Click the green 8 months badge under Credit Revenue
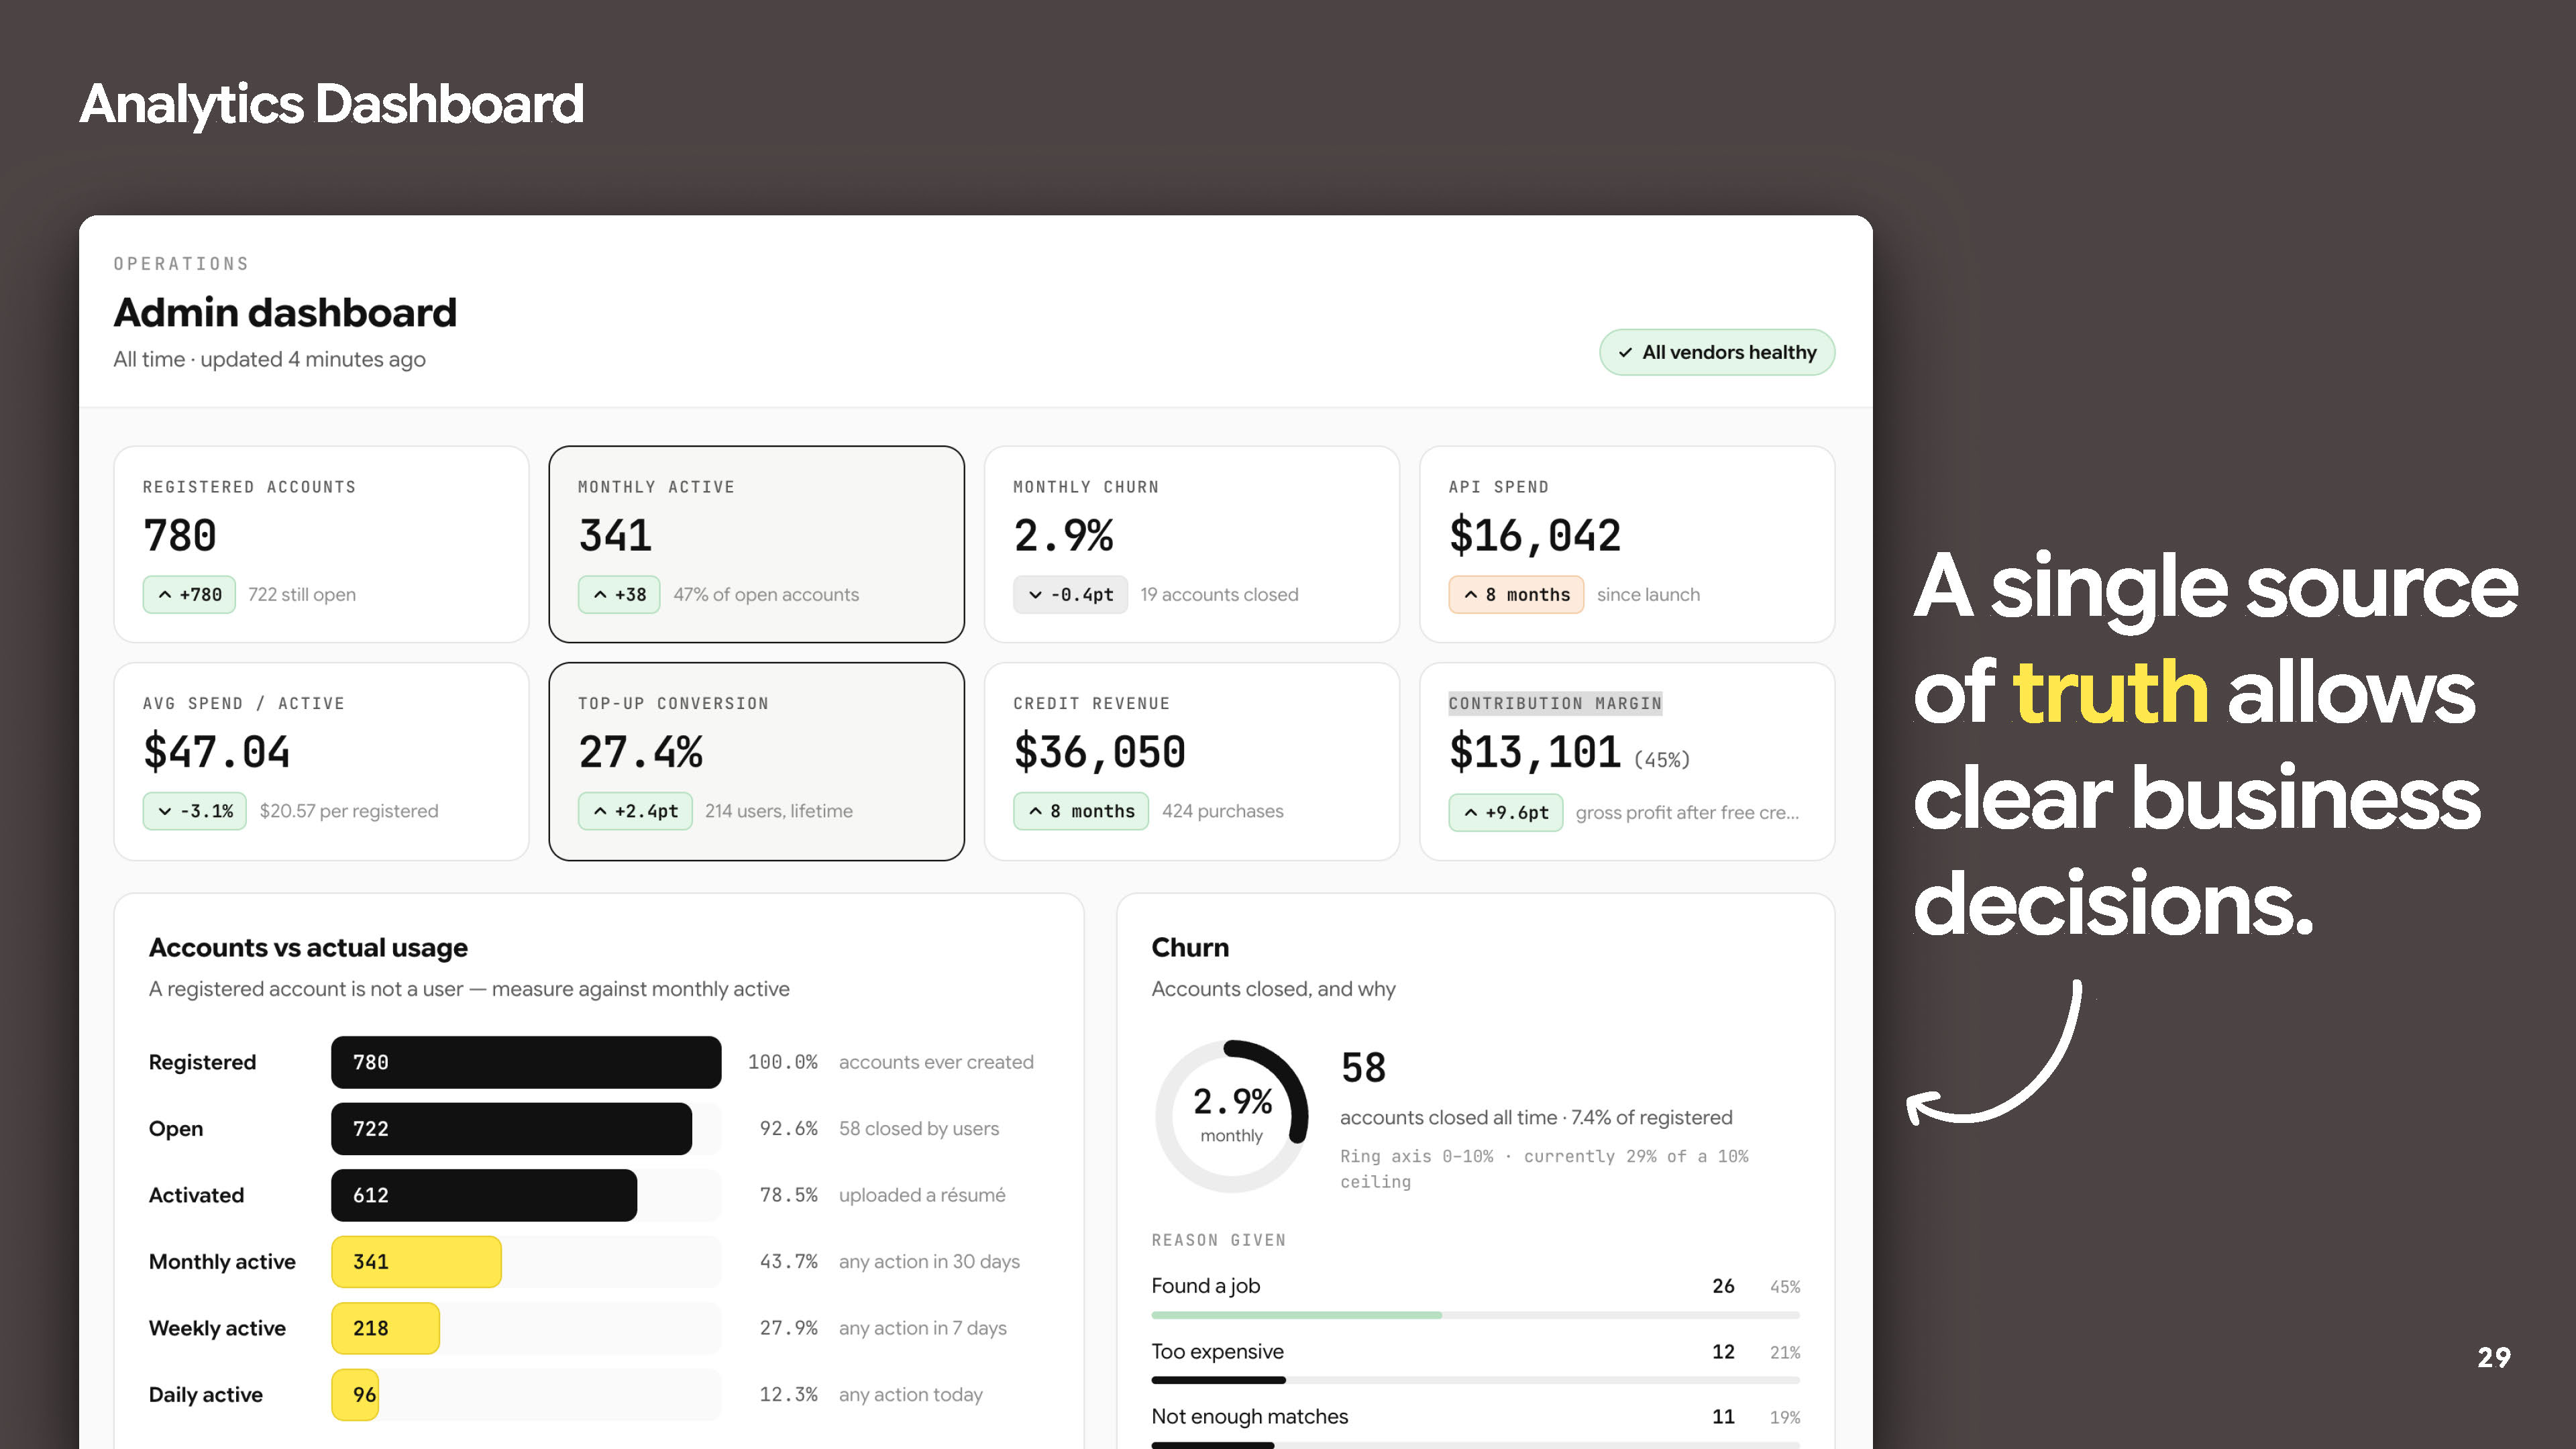Image resolution: width=2576 pixels, height=1449 pixels. 1081,811
